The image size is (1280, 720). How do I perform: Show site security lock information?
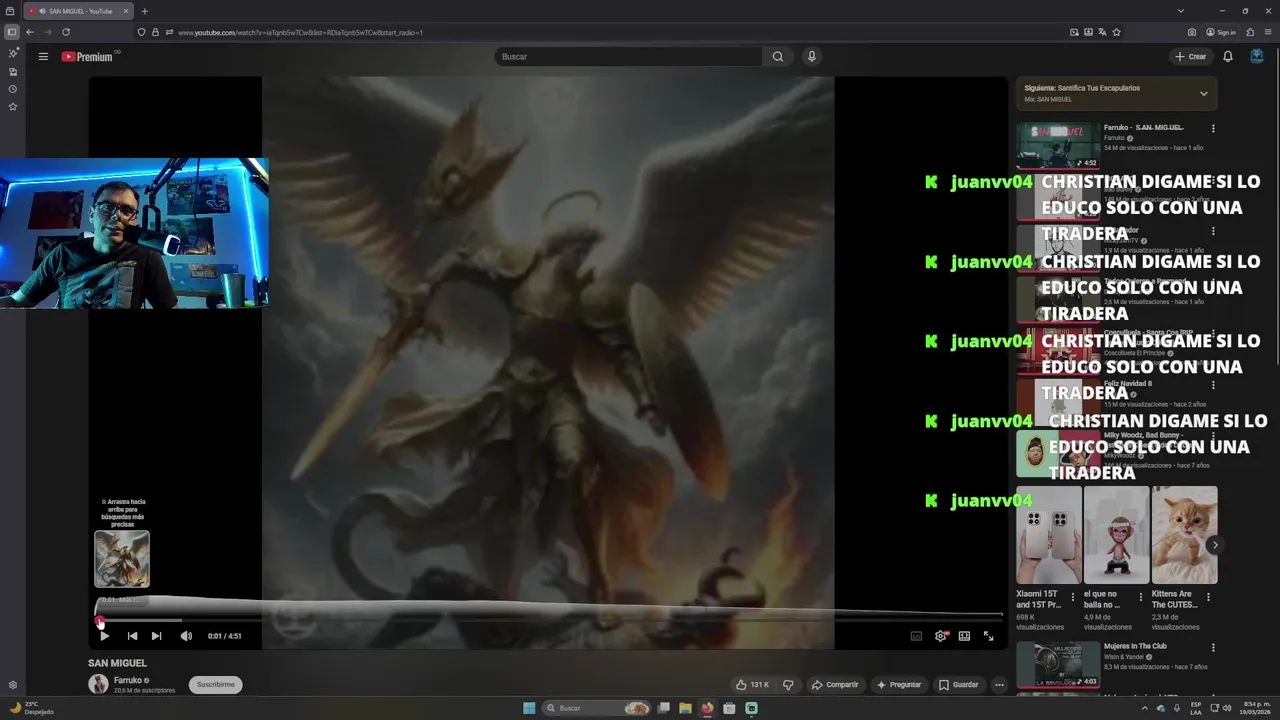tap(155, 32)
